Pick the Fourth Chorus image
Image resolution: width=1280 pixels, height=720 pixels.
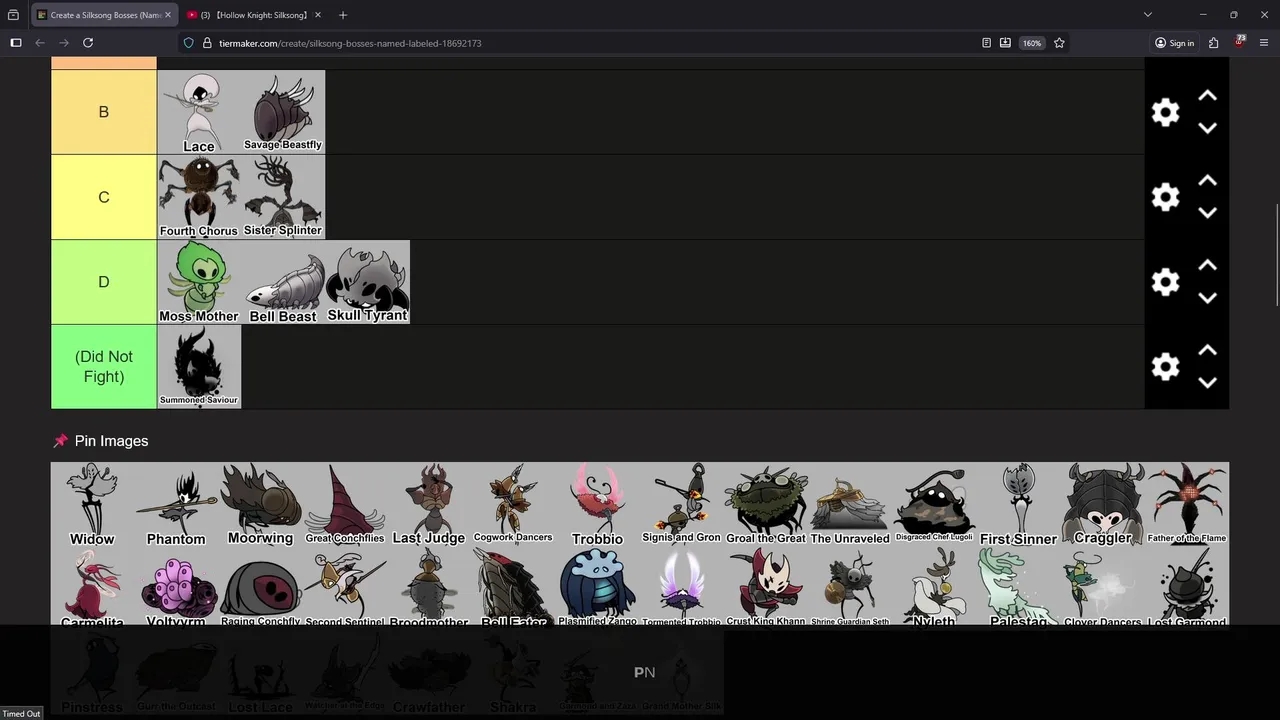pyautogui.click(x=199, y=197)
